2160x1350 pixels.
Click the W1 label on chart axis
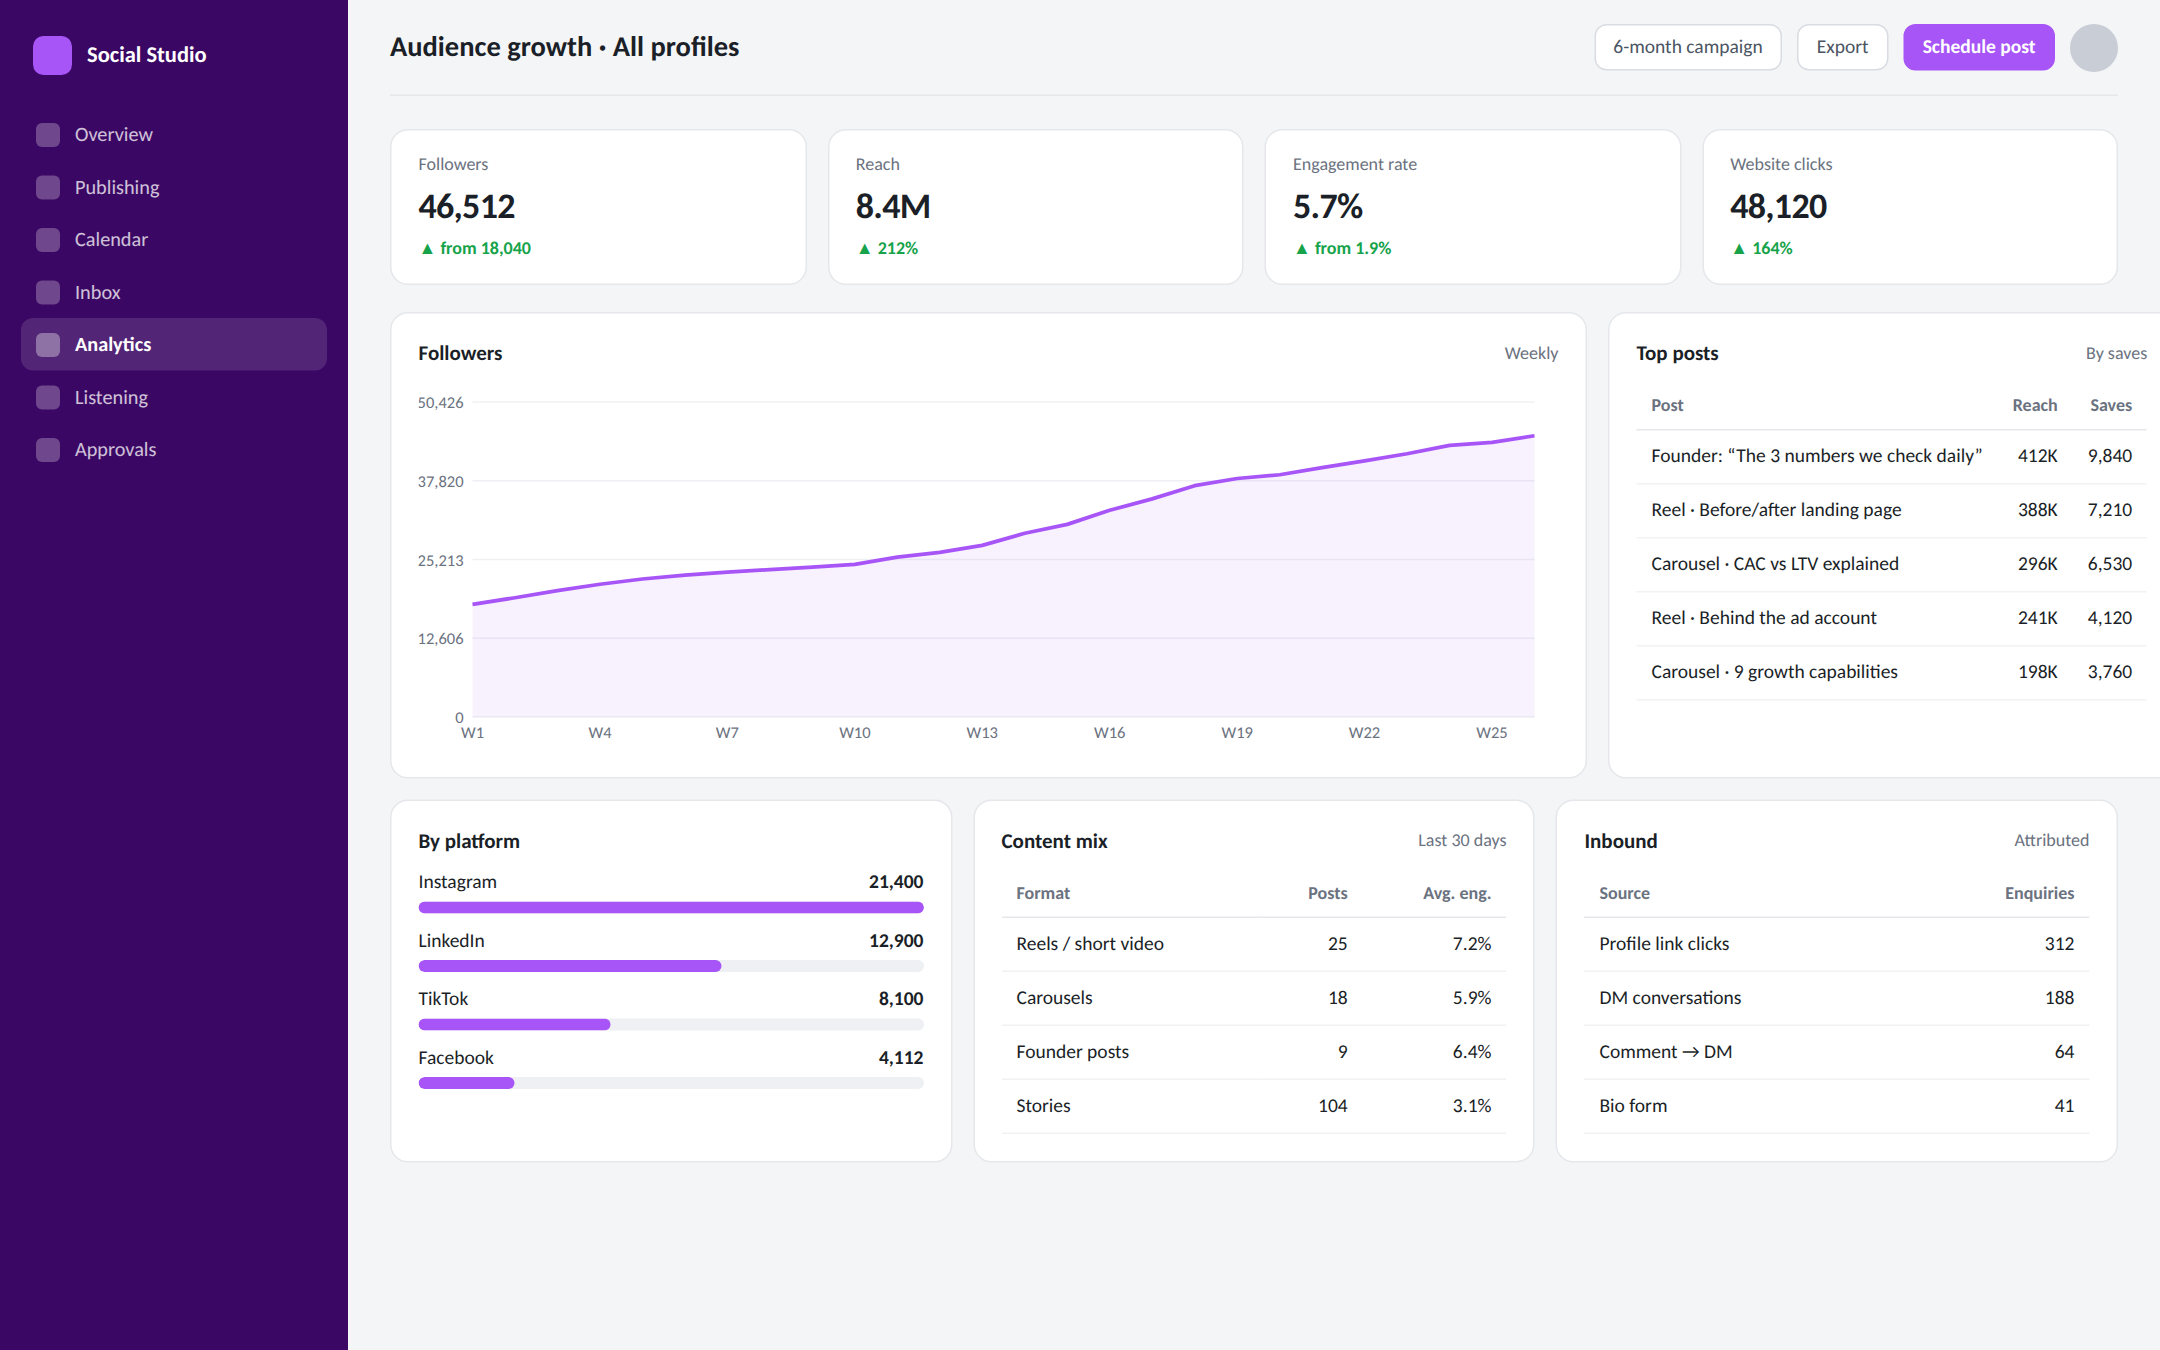click(x=472, y=733)
